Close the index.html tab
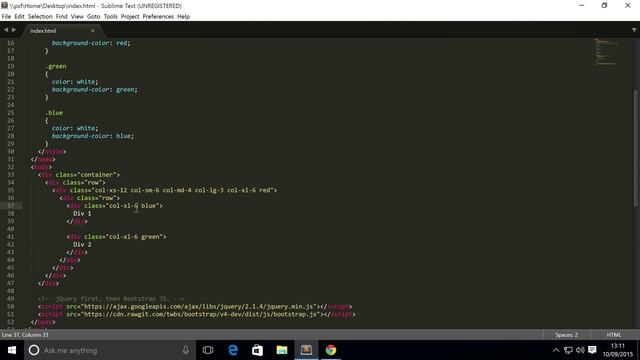The image size is (640, 360). (93, 31)
